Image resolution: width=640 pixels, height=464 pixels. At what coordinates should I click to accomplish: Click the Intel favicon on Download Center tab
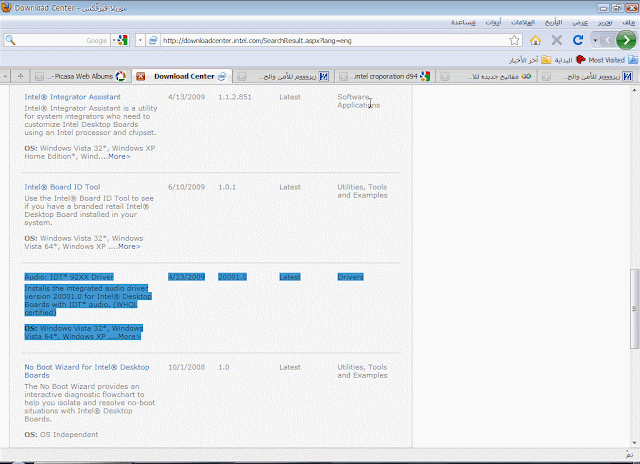coord(222,76)
